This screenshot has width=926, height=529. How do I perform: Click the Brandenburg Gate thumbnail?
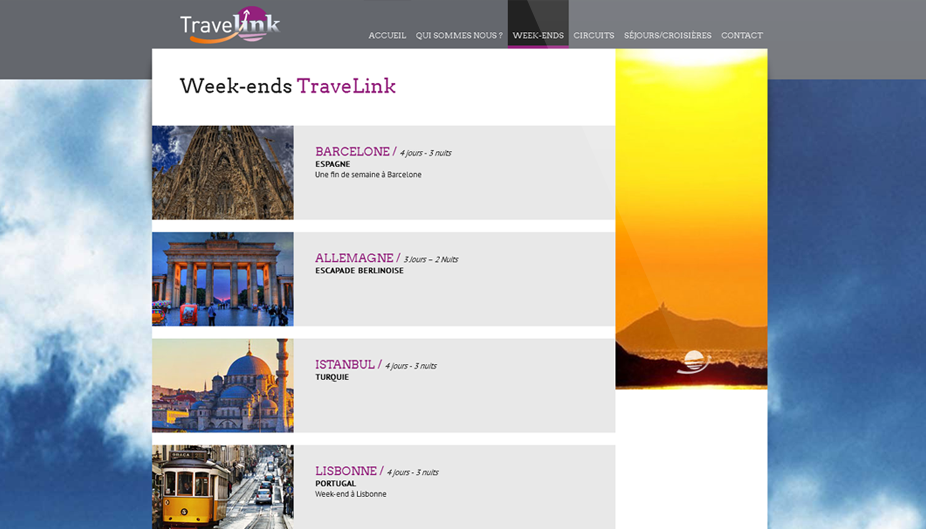click(223, 279)
